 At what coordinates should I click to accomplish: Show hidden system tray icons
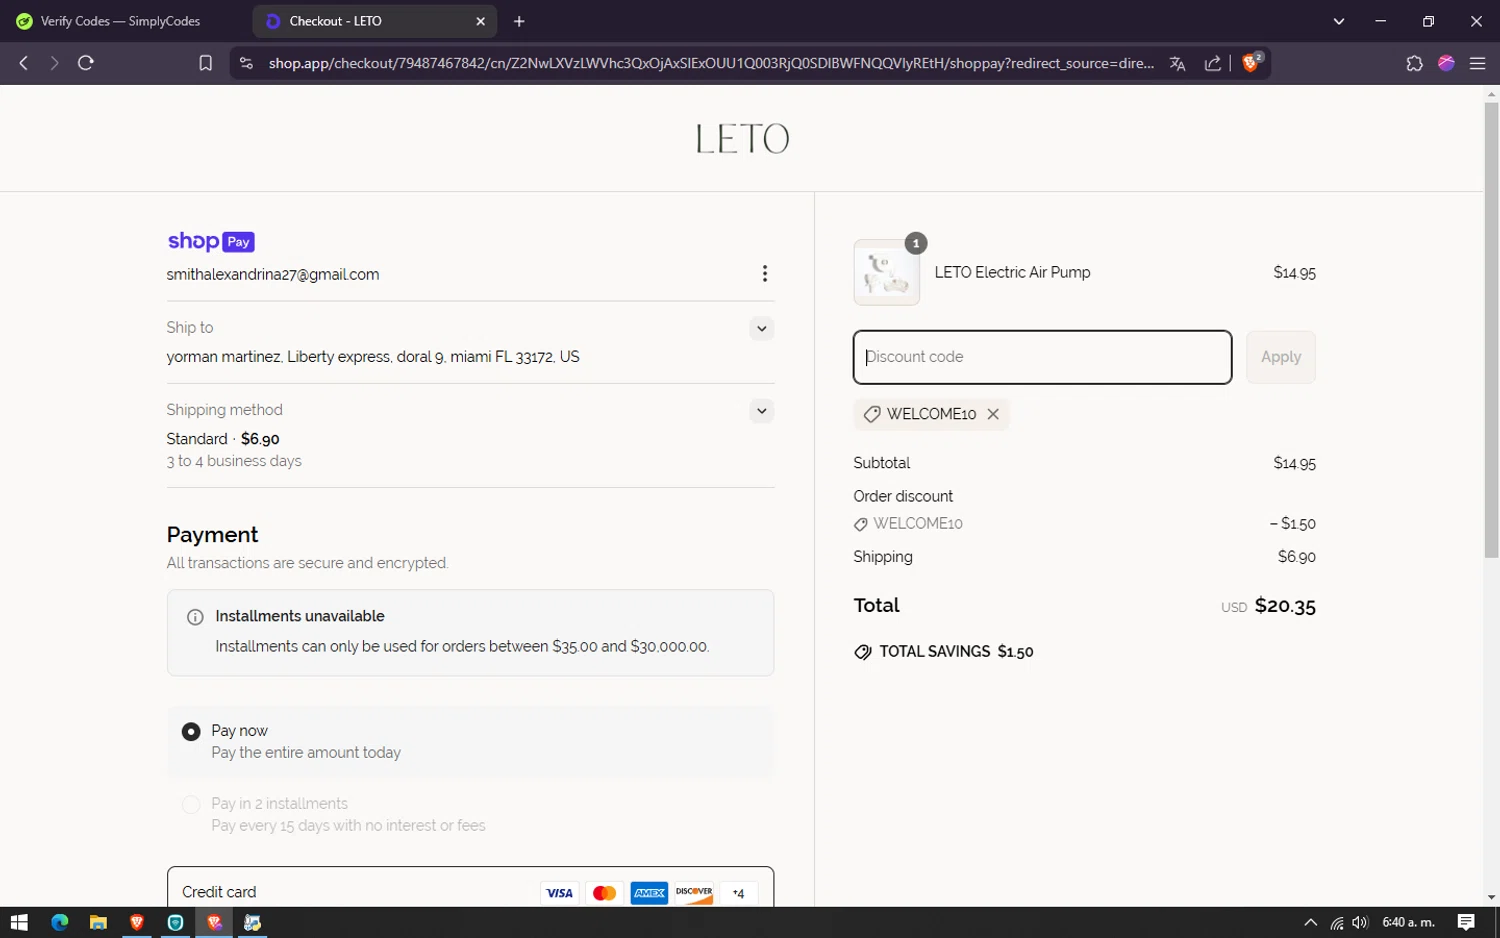tap(1310, 922)
